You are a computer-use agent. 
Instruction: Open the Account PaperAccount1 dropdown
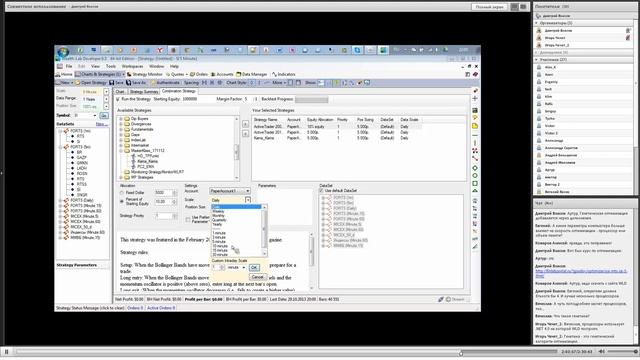point(230,191)
